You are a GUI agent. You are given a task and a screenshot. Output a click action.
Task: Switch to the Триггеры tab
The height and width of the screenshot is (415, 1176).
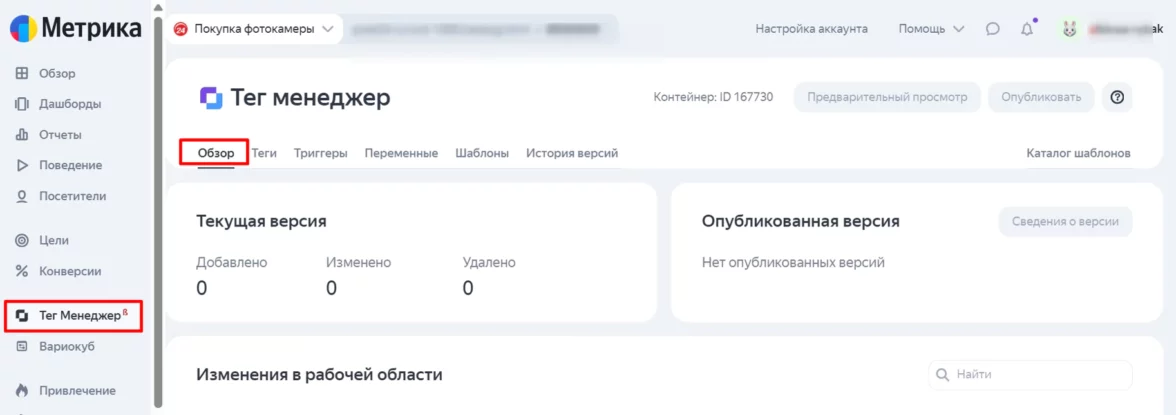point(321,153)
